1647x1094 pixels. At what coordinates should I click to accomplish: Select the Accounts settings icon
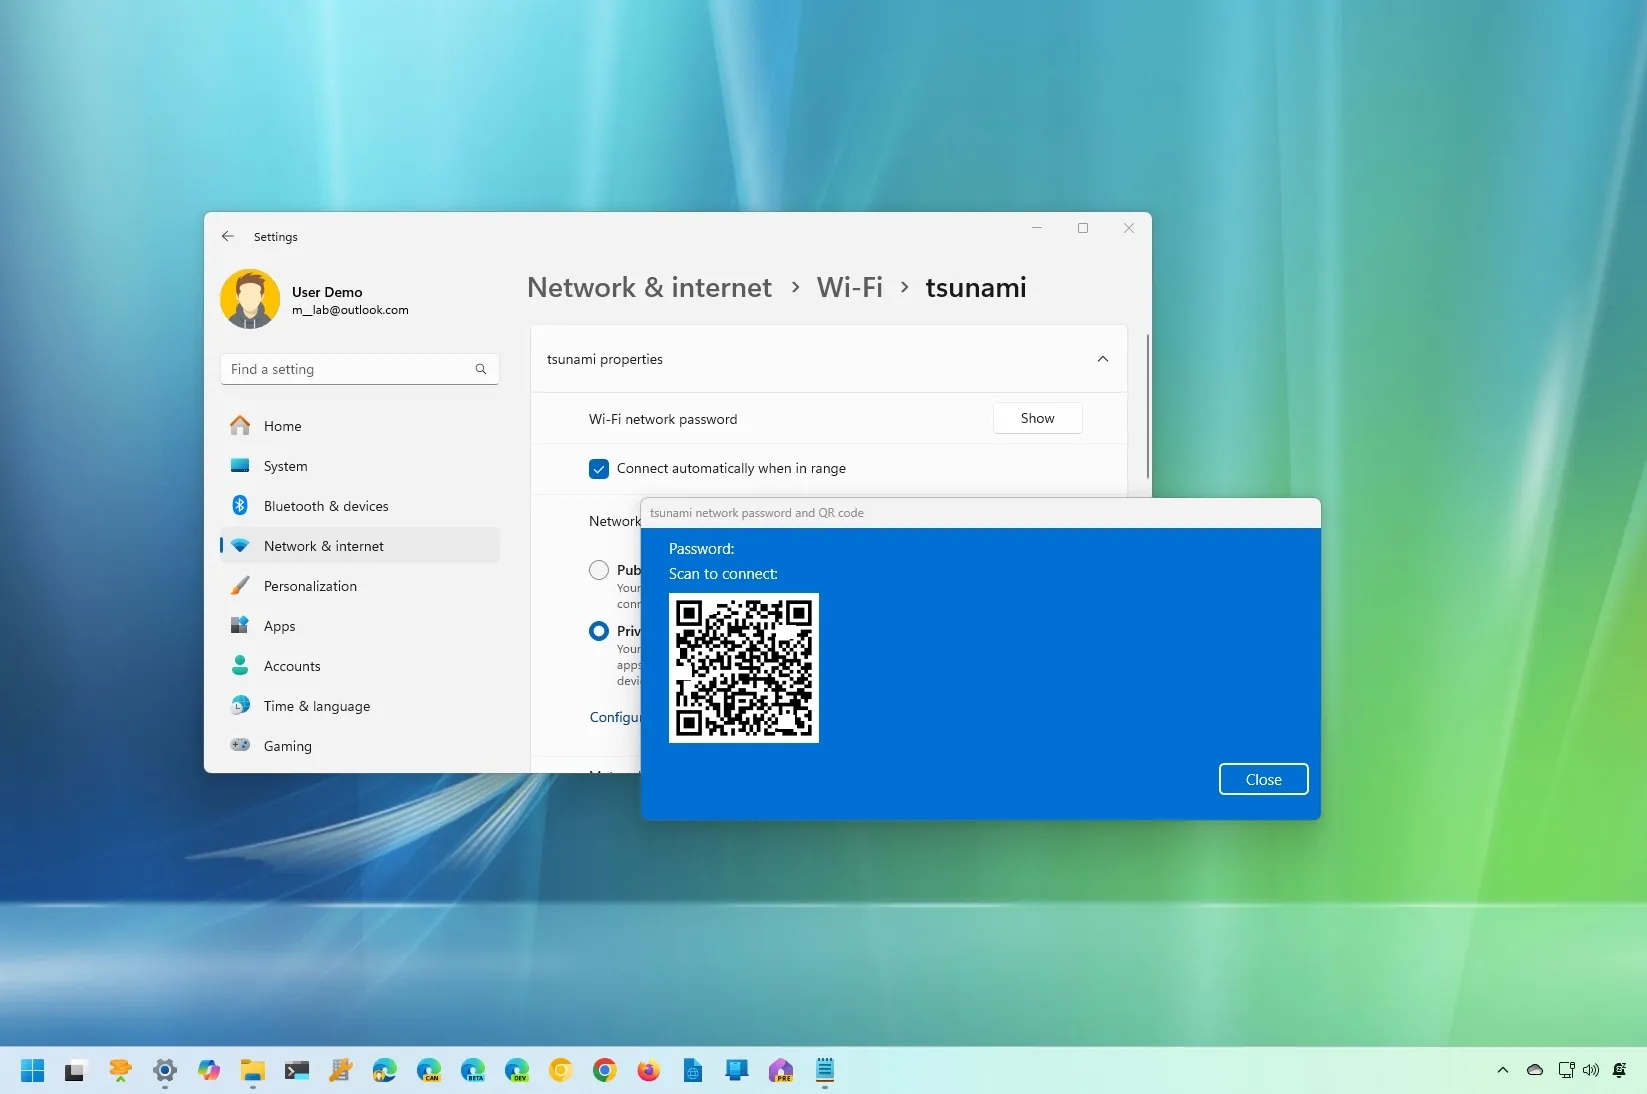240,666
